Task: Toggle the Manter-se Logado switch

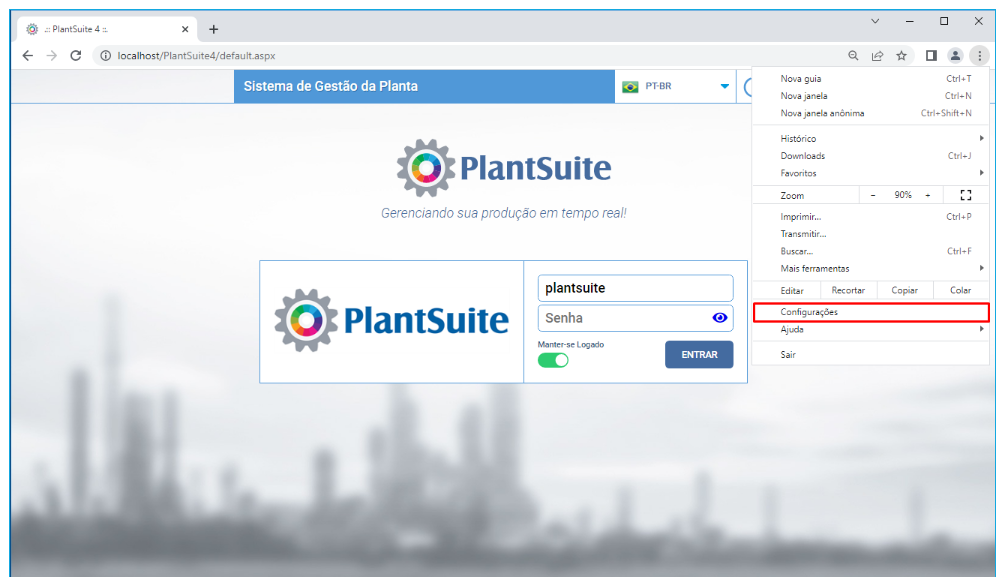Action: click(553, 360)
